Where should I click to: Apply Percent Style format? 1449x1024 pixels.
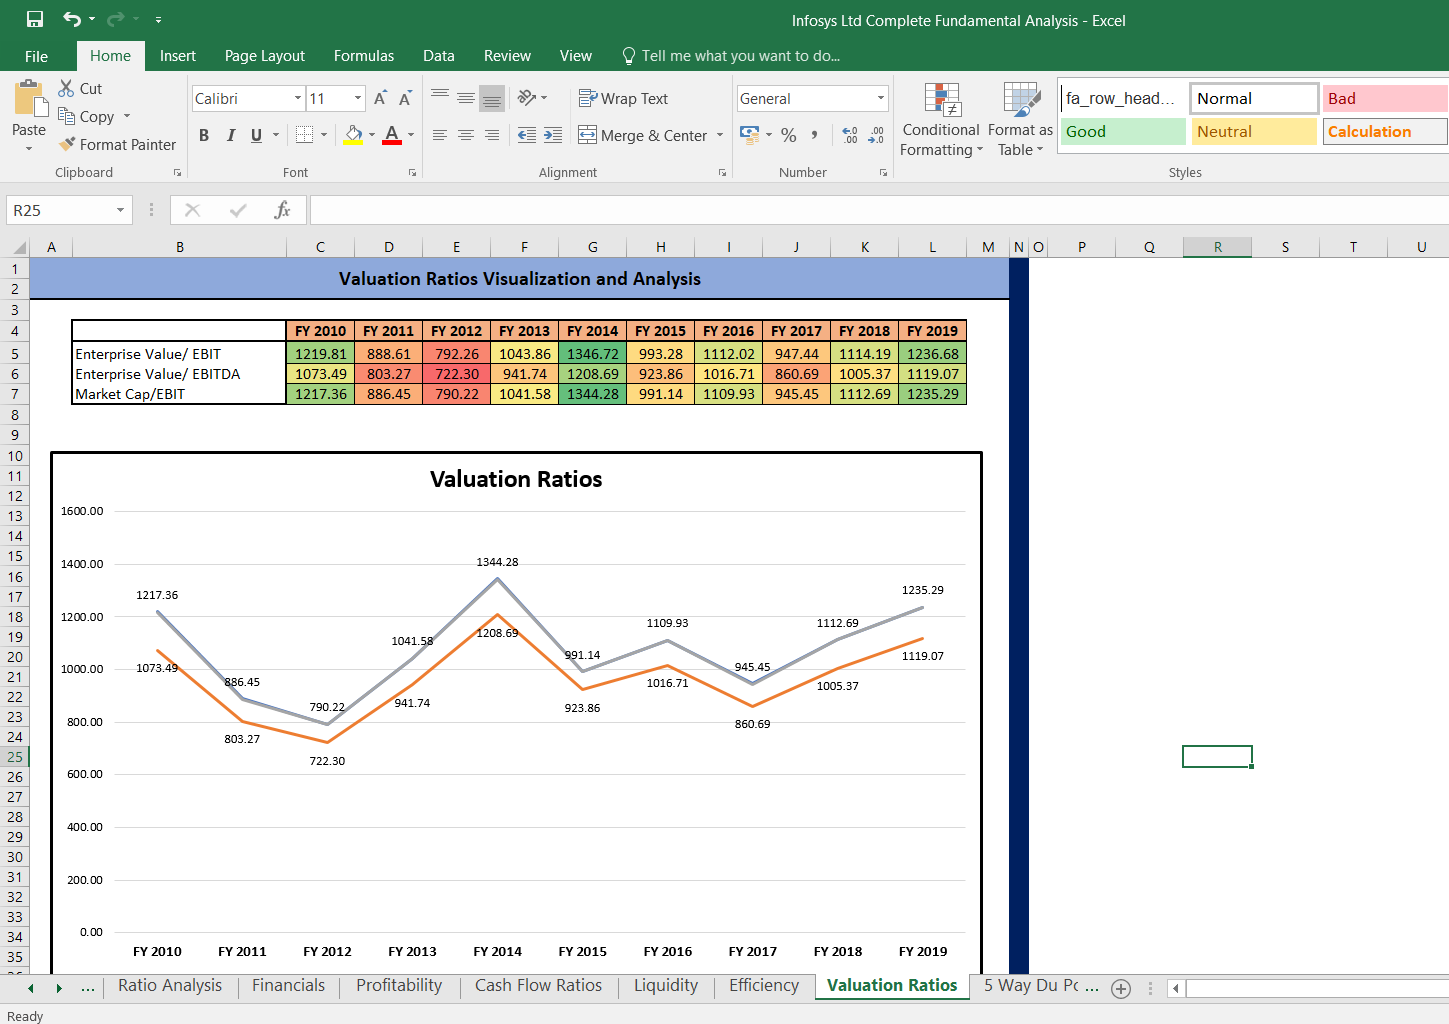789,135
